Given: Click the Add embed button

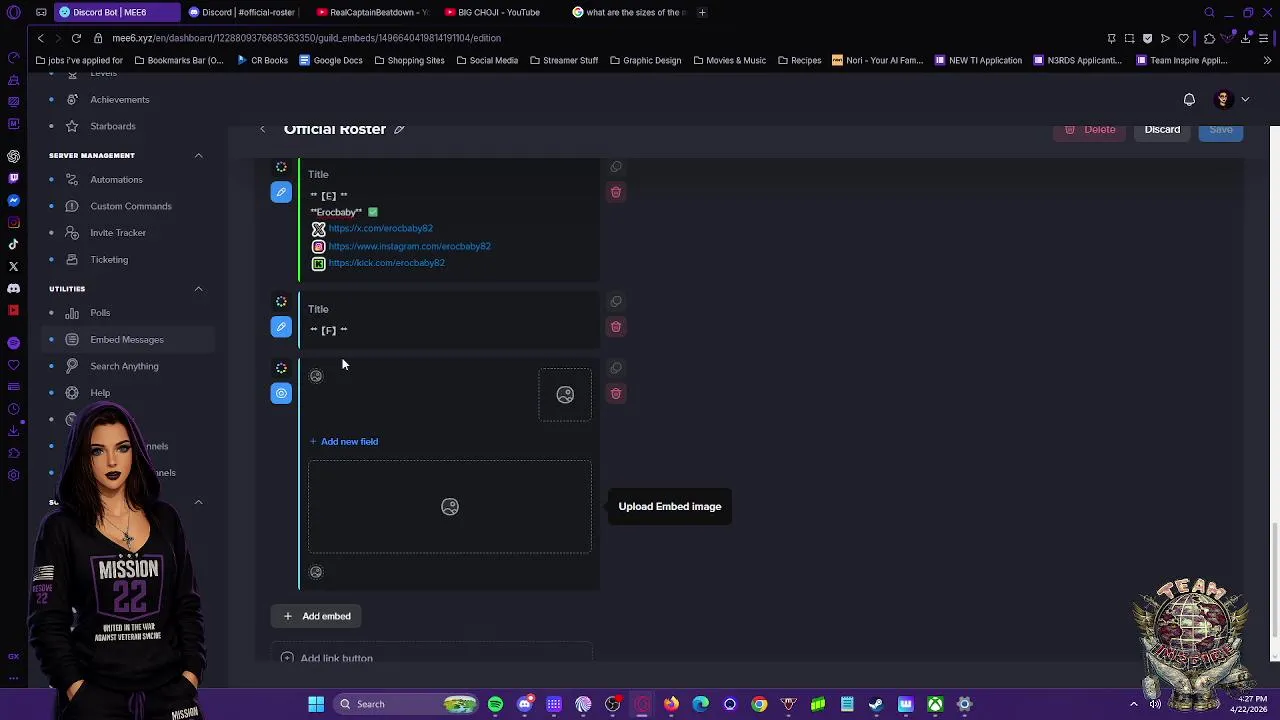Looking at the screenshot, I should 317,616.
